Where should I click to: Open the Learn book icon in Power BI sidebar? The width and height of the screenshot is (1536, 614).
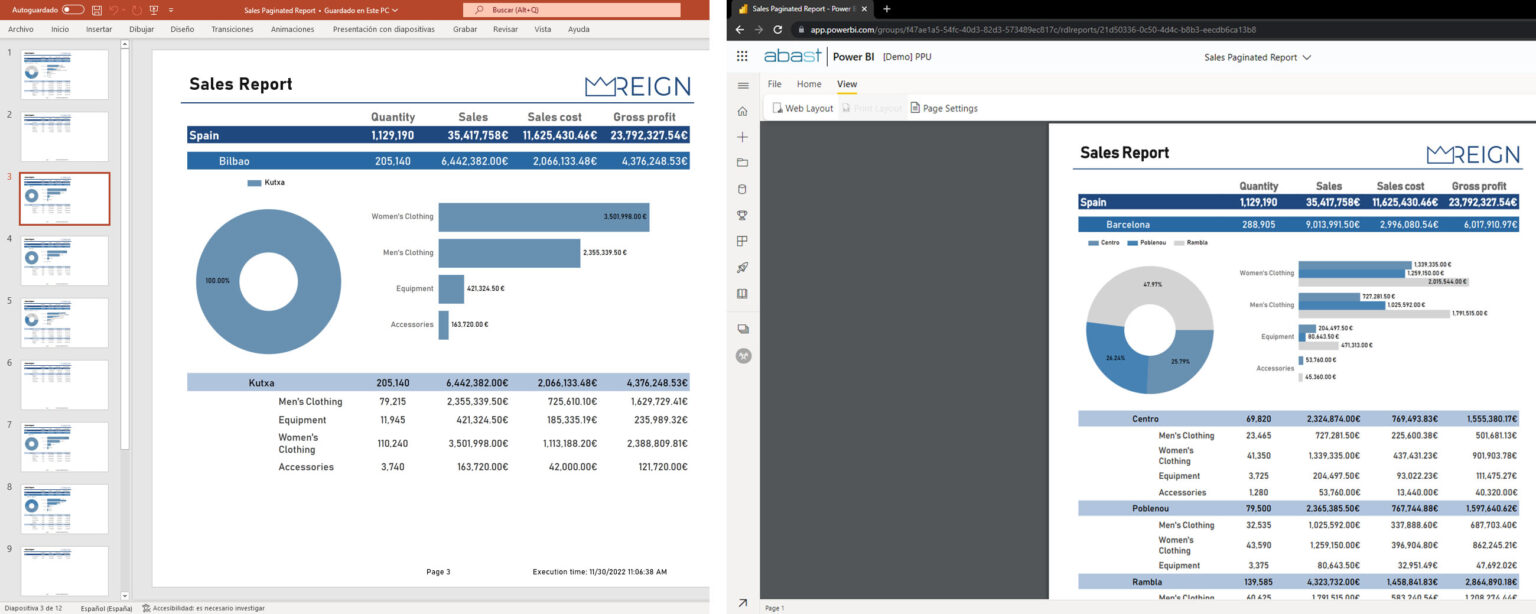click(x=743, y=294)
